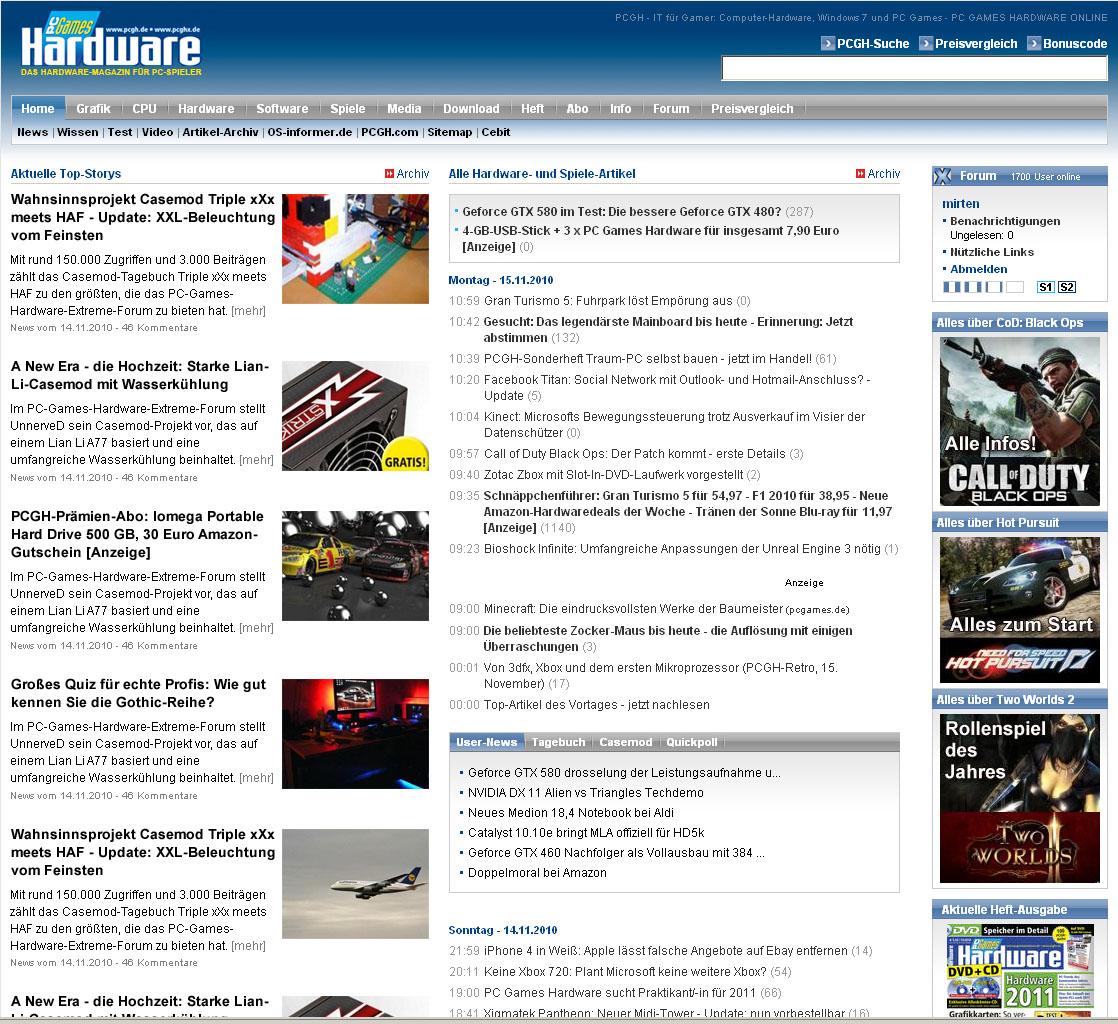This screenshot has height=1024, width=1118.
Task: Open the iPhone 4 in Weiß article
Action: tap(666, 951)
